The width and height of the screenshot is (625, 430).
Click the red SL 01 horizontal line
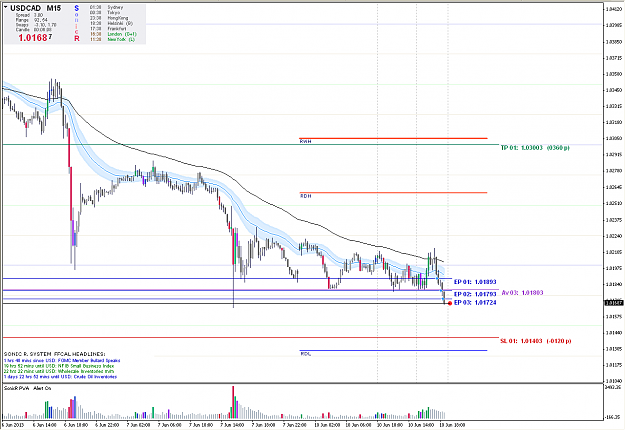[250, 338]
